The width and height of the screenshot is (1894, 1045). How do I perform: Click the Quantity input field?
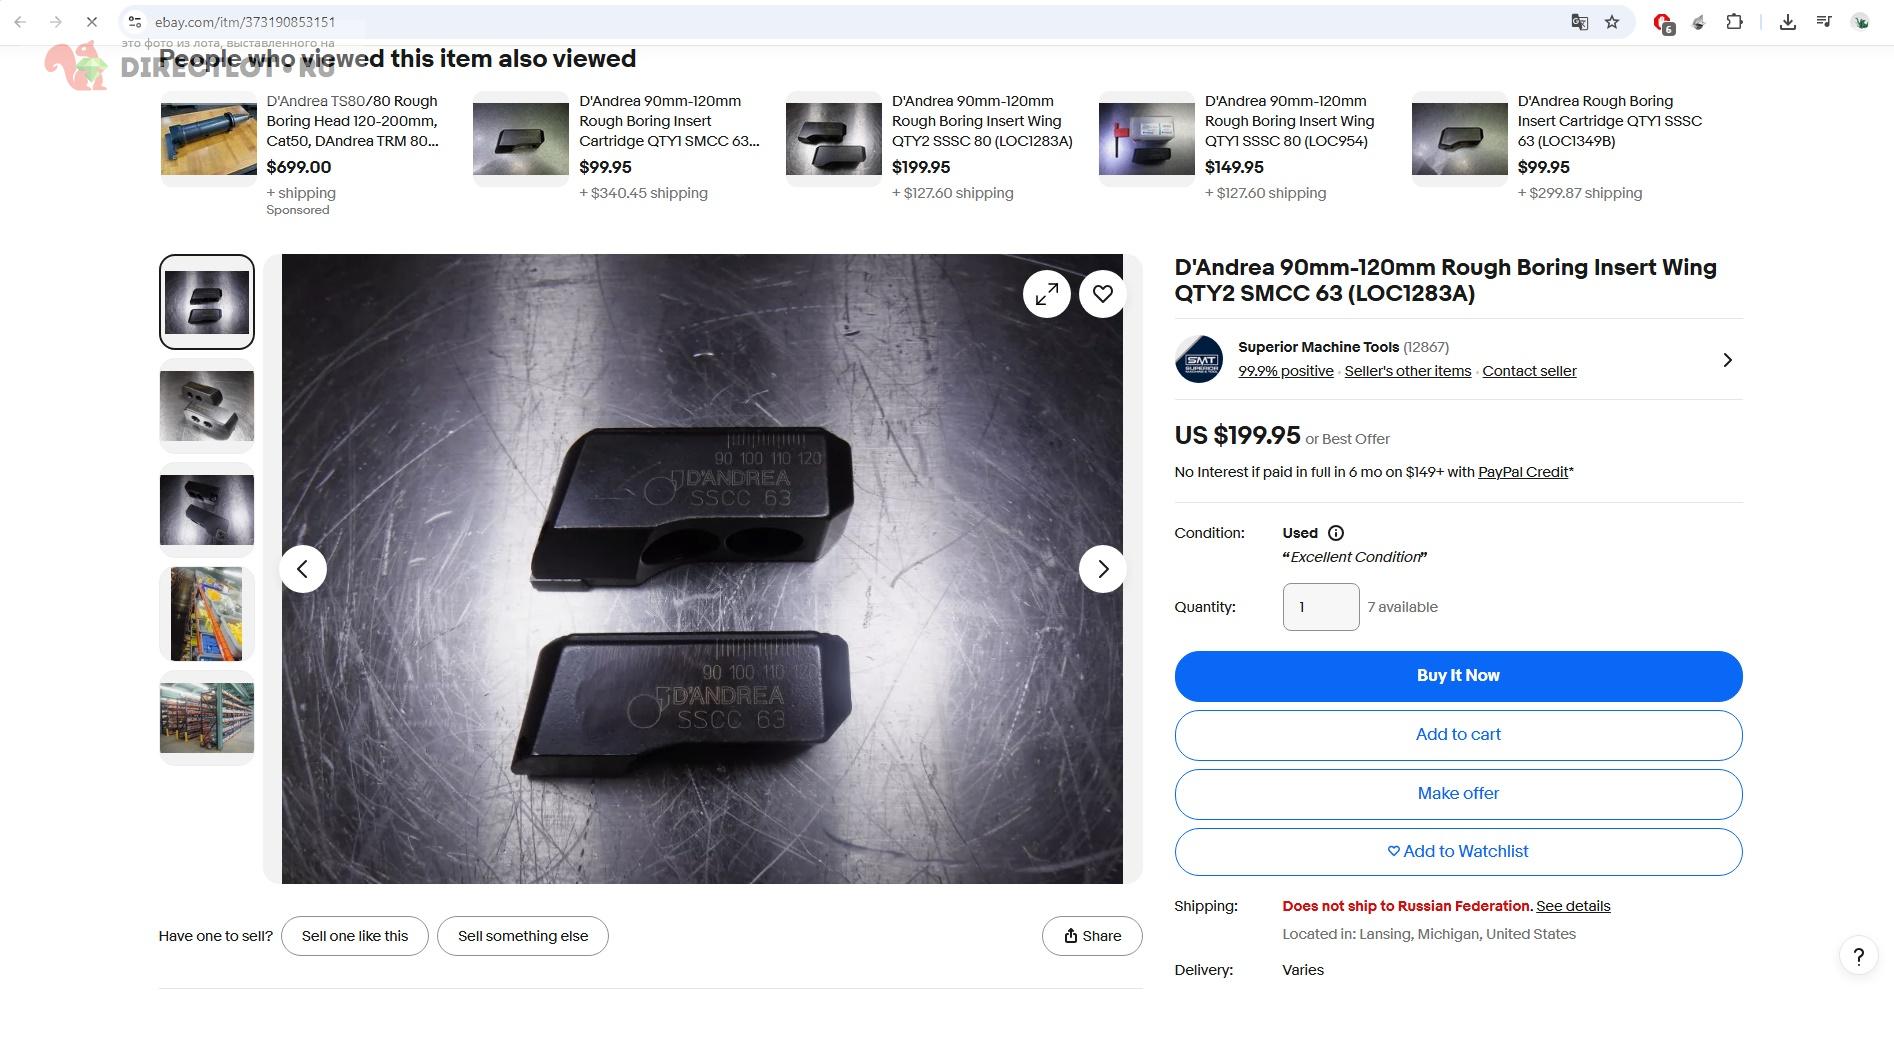pos(1320,607)
